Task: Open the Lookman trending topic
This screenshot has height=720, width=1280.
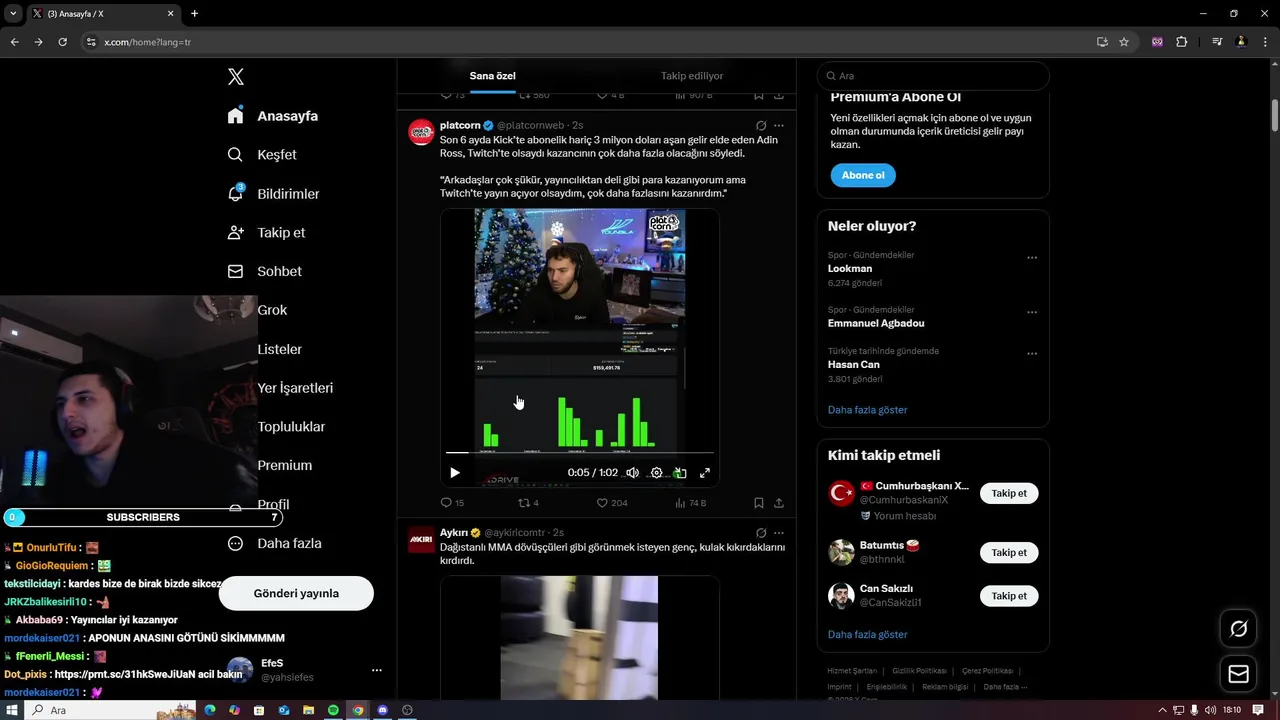Action: pyautogui.click(x=849, y=269)
